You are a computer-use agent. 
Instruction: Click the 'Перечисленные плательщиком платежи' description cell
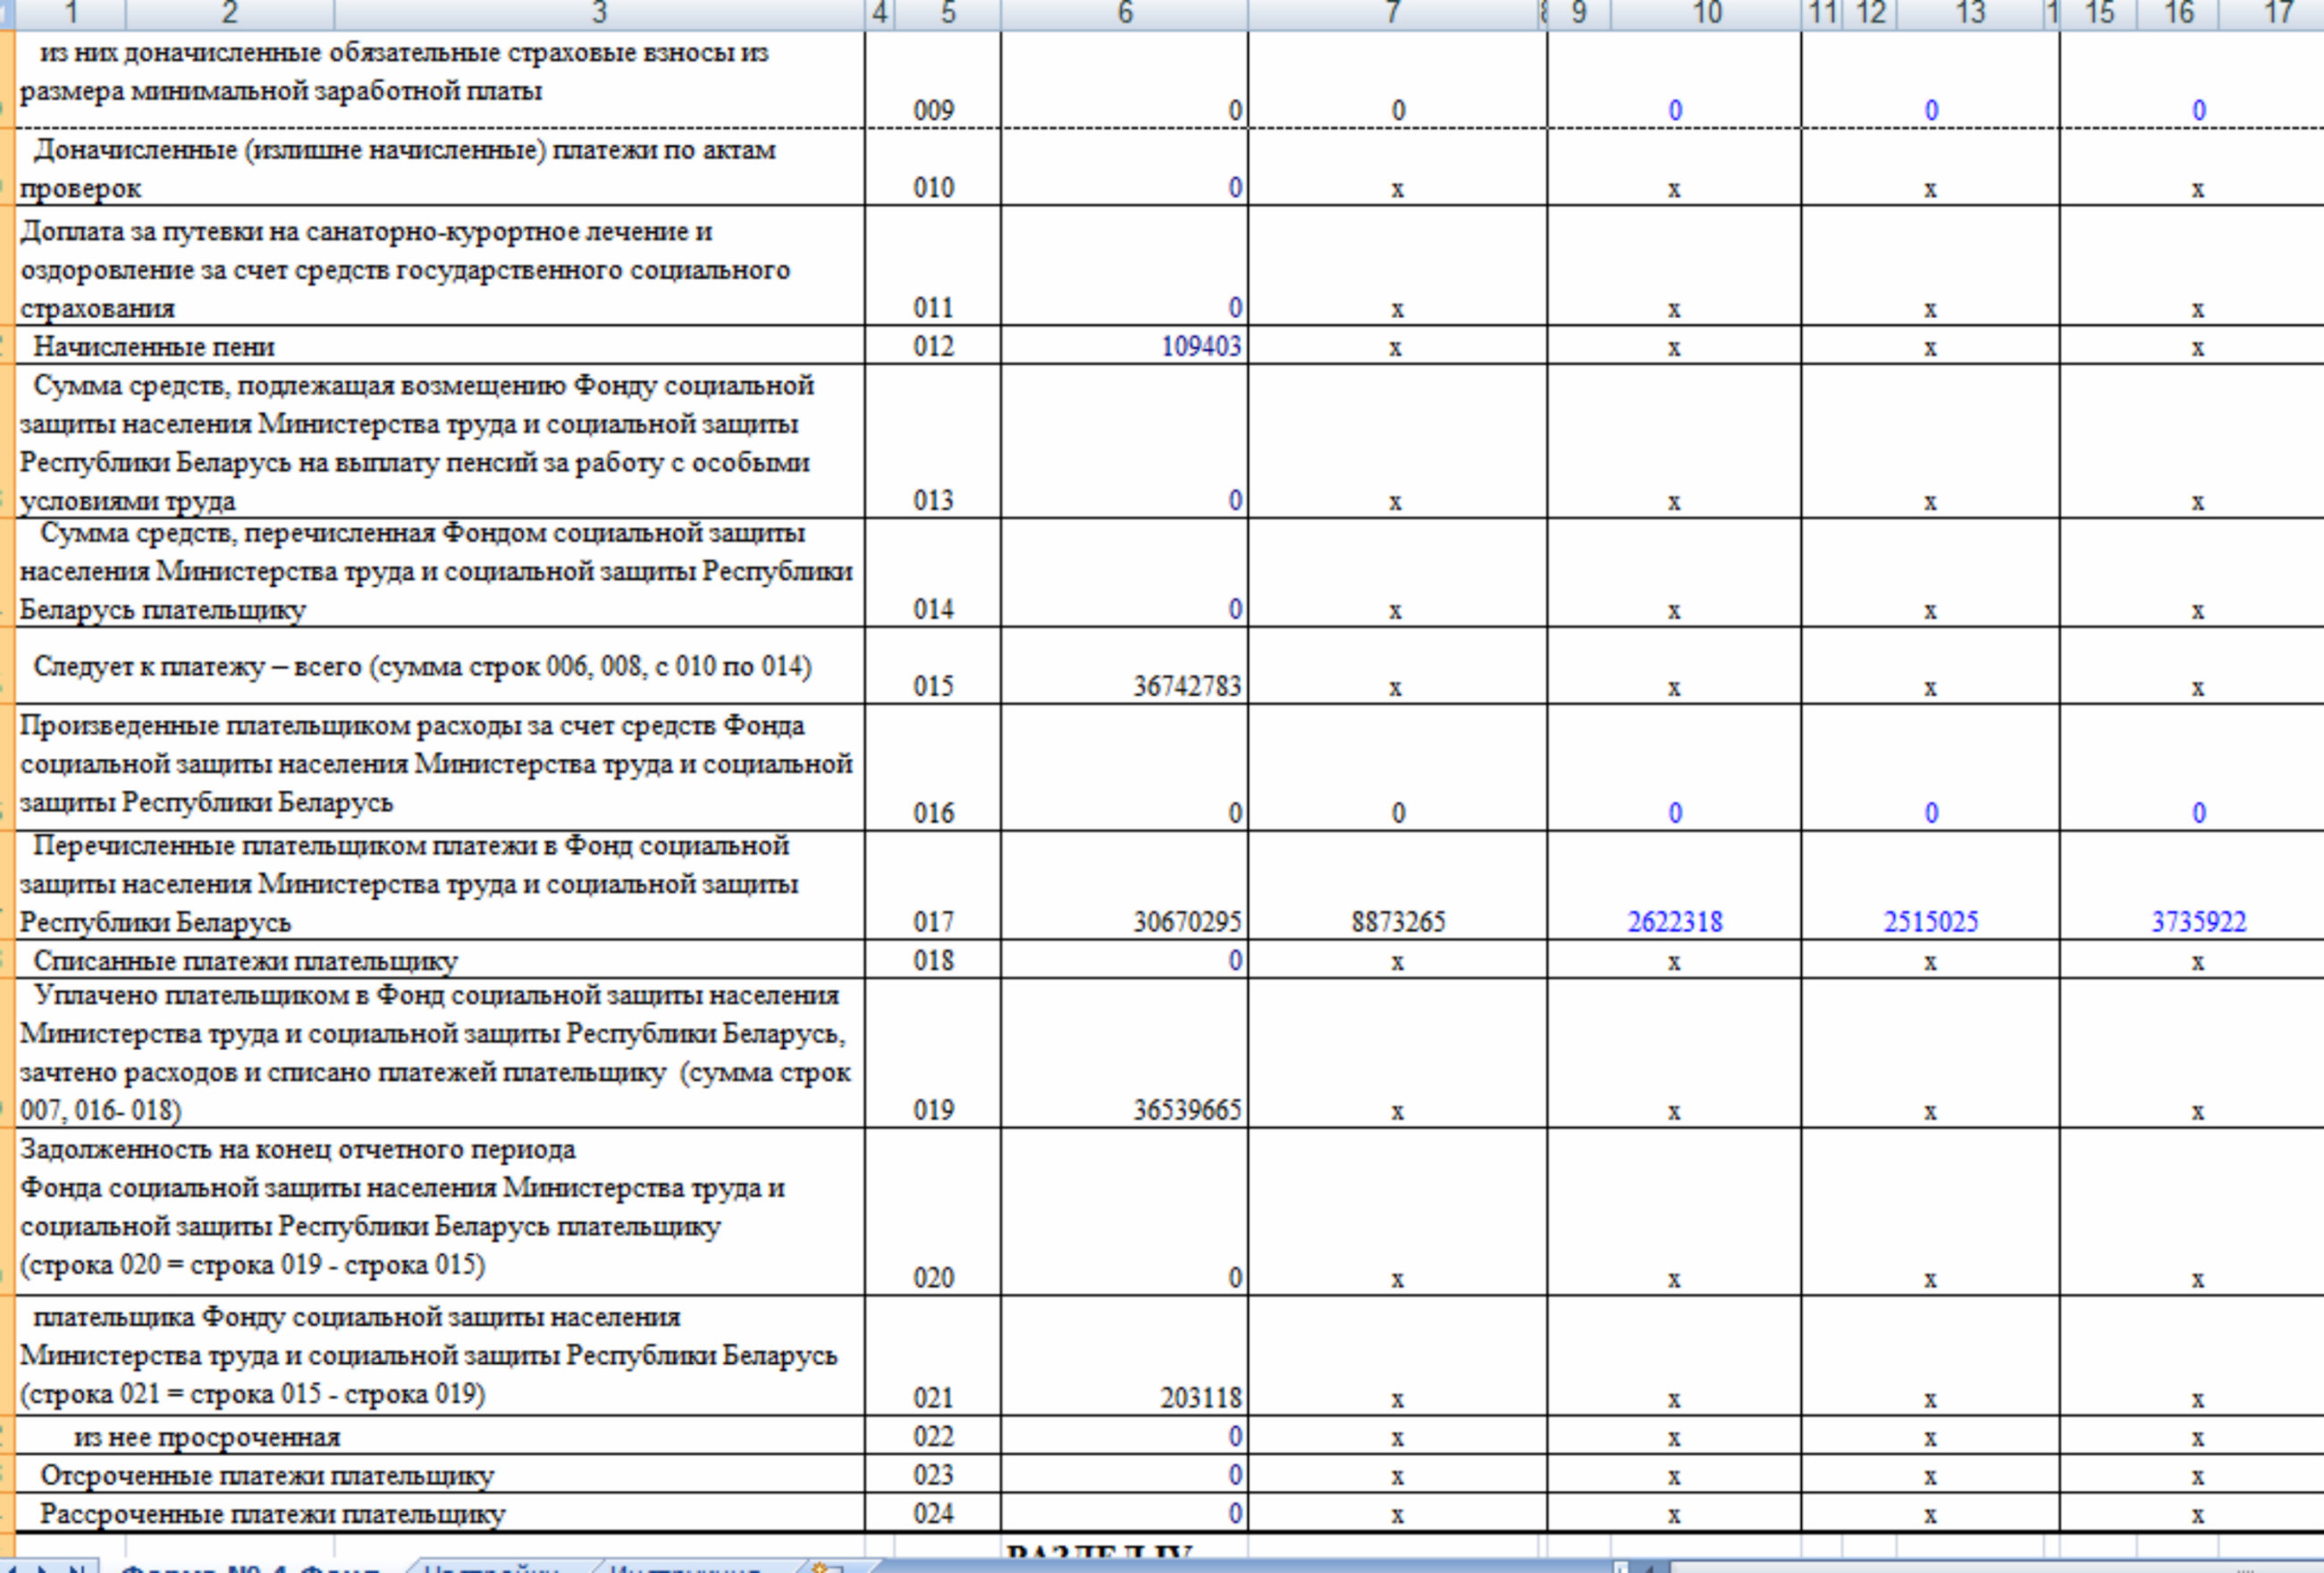[x=440, y=885]
